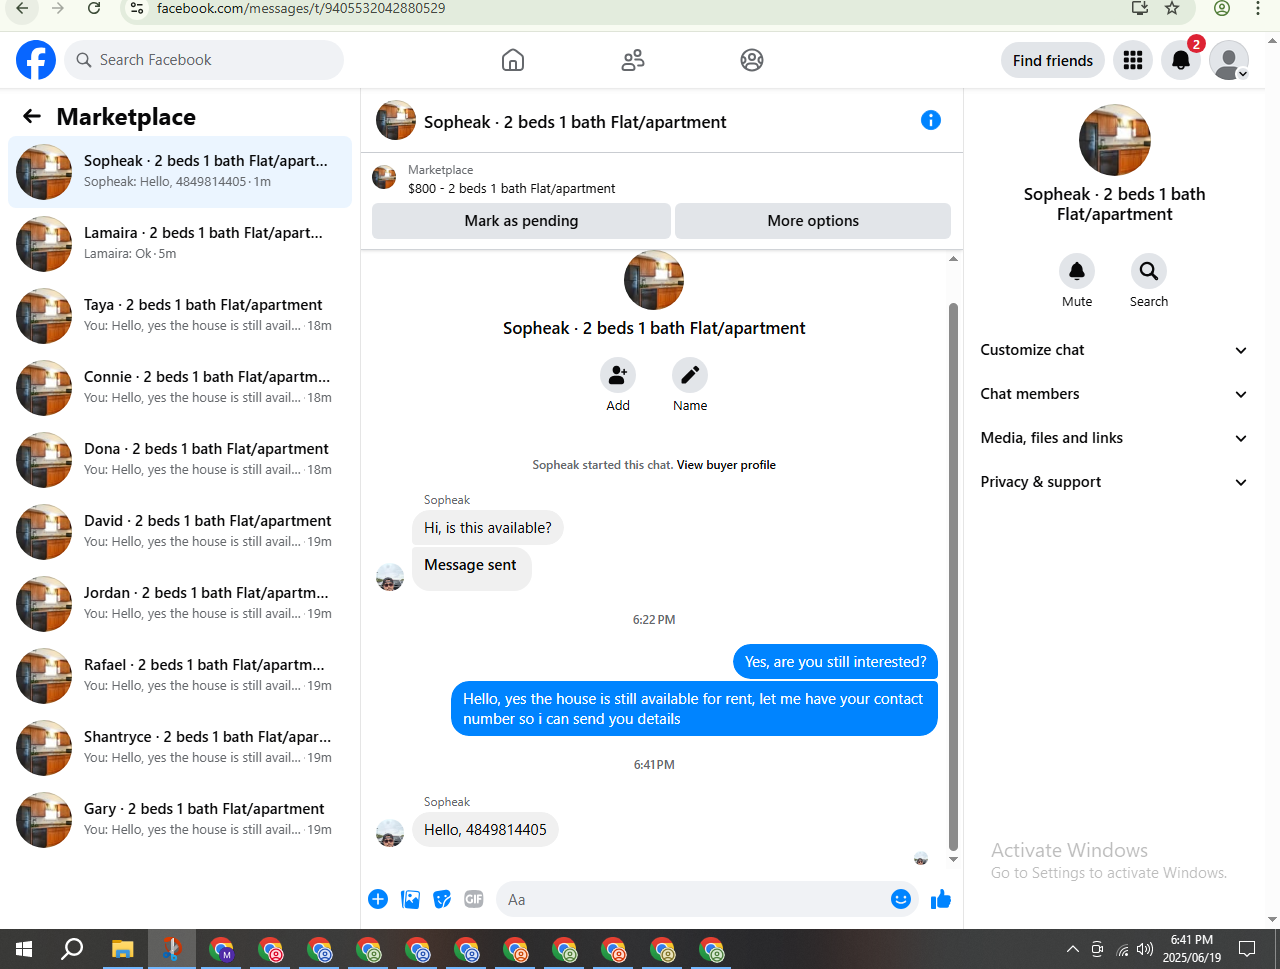Open Gary conversation in list
The height and width of the screenshot is (969, 1280).
tap(180, 820)
